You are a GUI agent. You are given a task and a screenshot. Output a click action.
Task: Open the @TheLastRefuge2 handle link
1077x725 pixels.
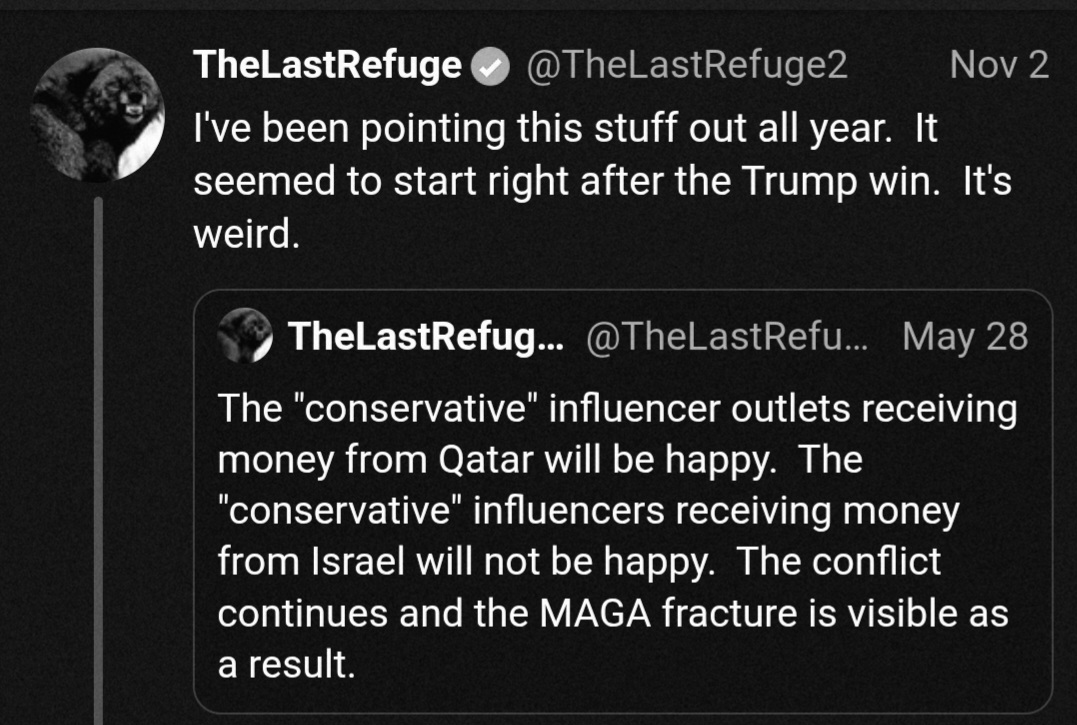pos(687,65)
